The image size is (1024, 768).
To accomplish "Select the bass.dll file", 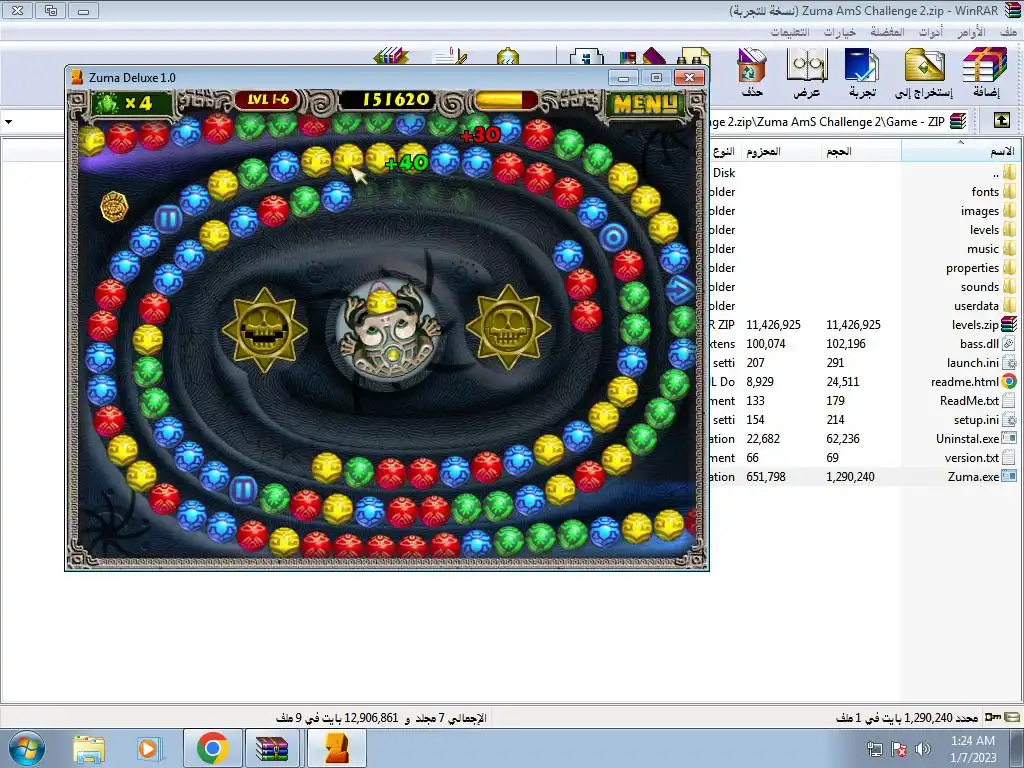I will (865, 344).
